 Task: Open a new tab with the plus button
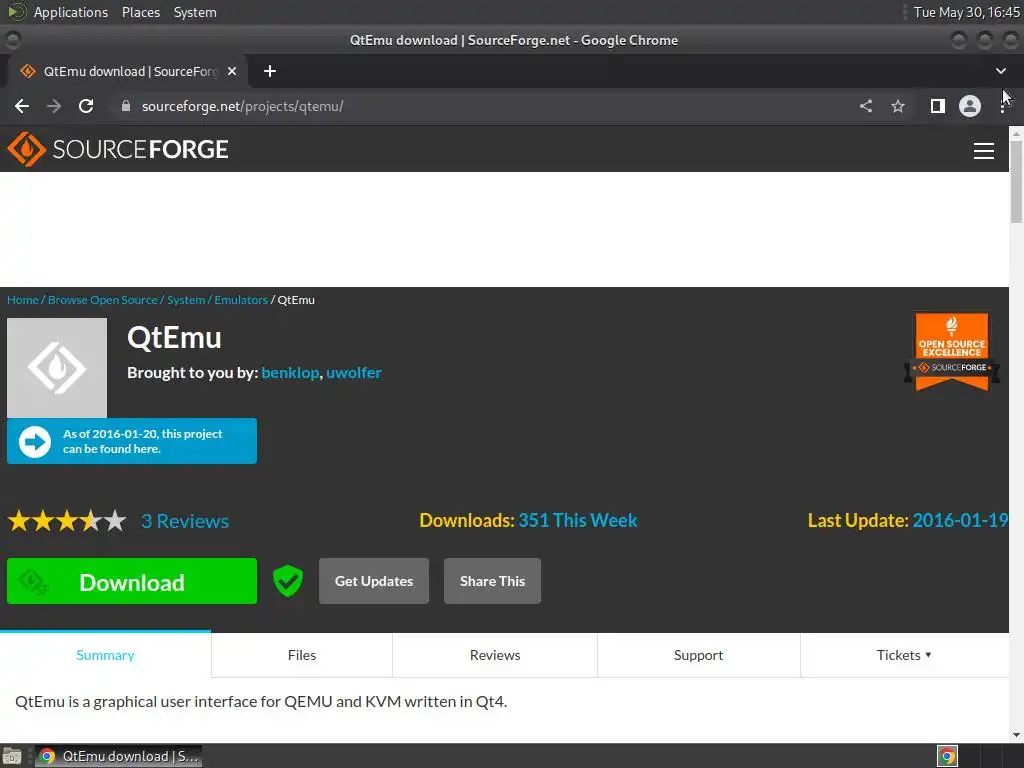click(x=270, y=71)
